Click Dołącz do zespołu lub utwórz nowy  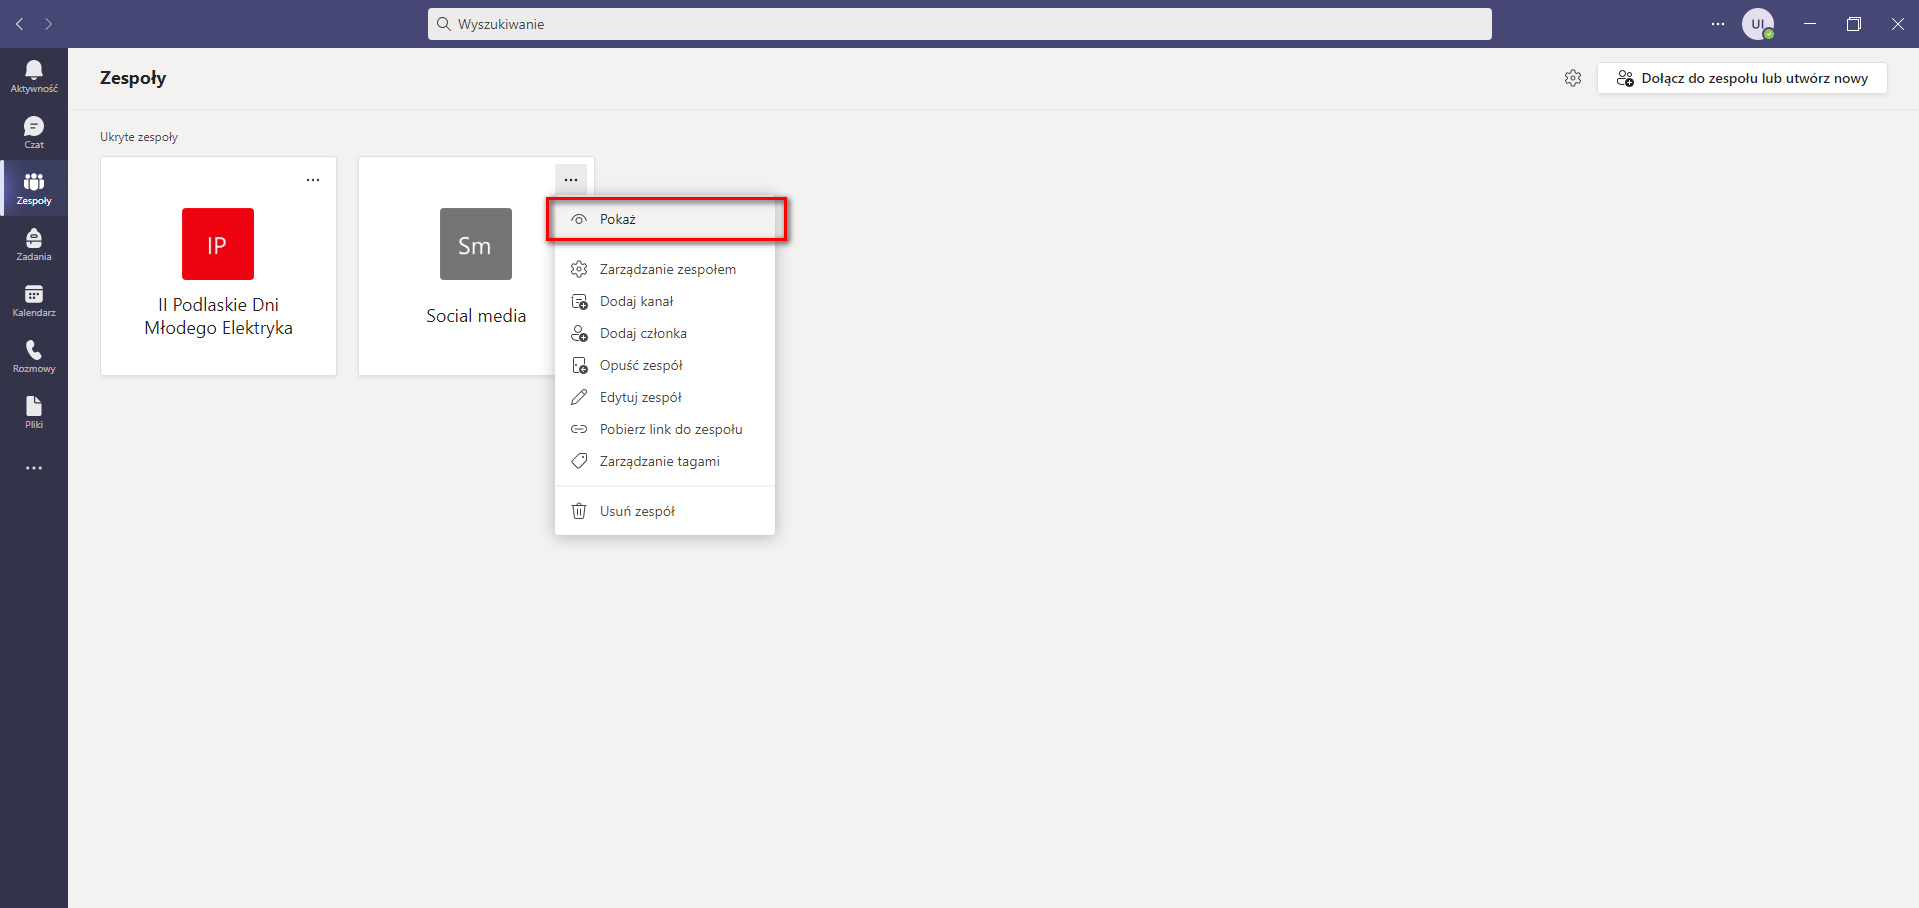[1742, 78]
